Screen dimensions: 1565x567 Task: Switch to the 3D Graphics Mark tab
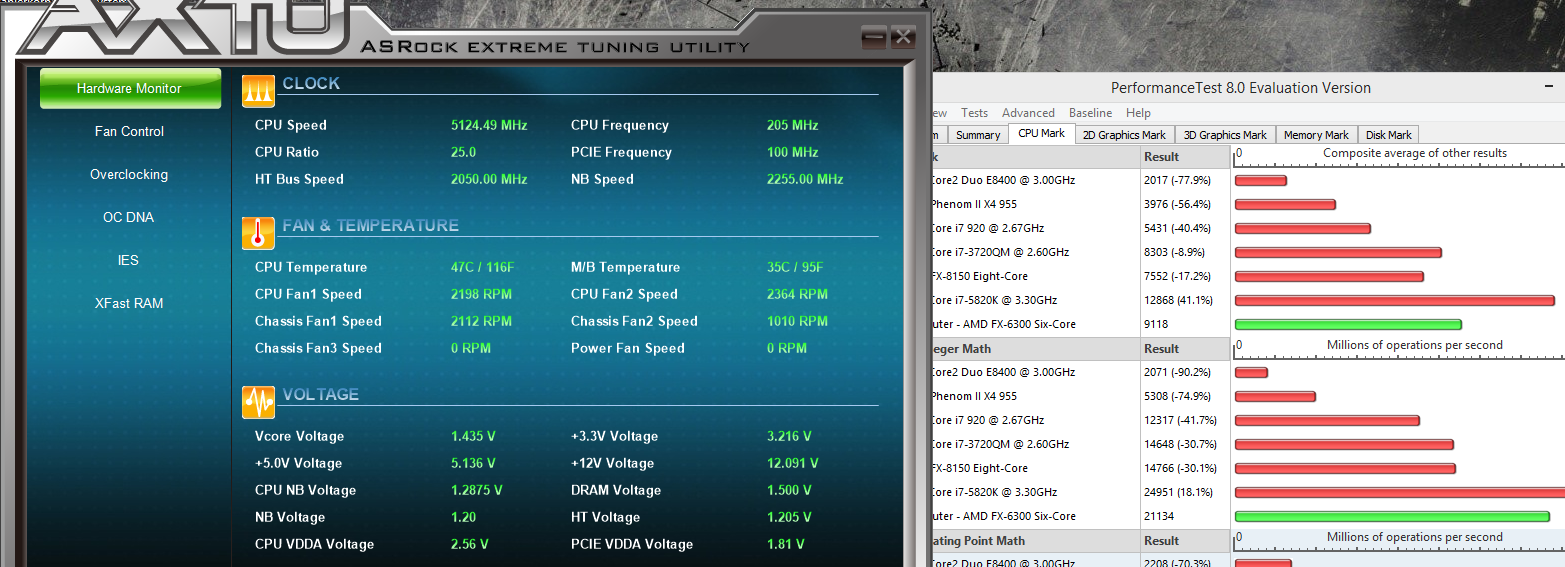(x=1225, y=135)
